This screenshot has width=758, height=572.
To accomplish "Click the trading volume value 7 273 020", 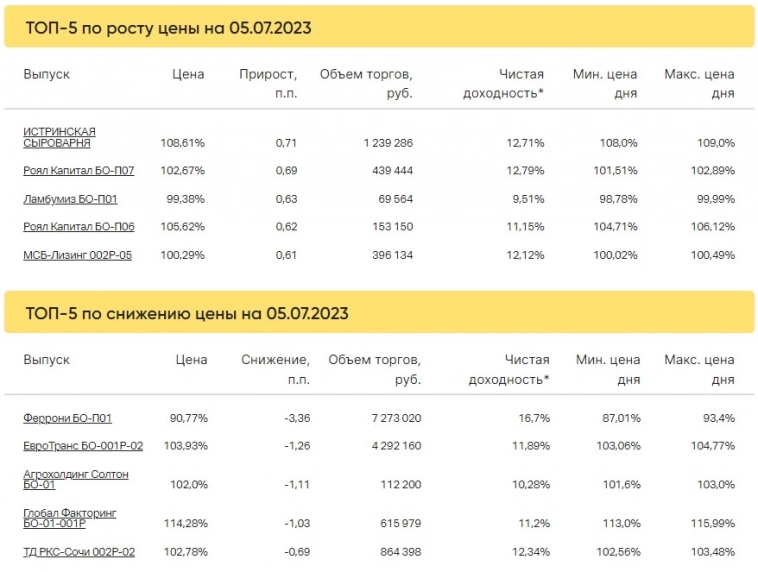I will pos(388,417).
